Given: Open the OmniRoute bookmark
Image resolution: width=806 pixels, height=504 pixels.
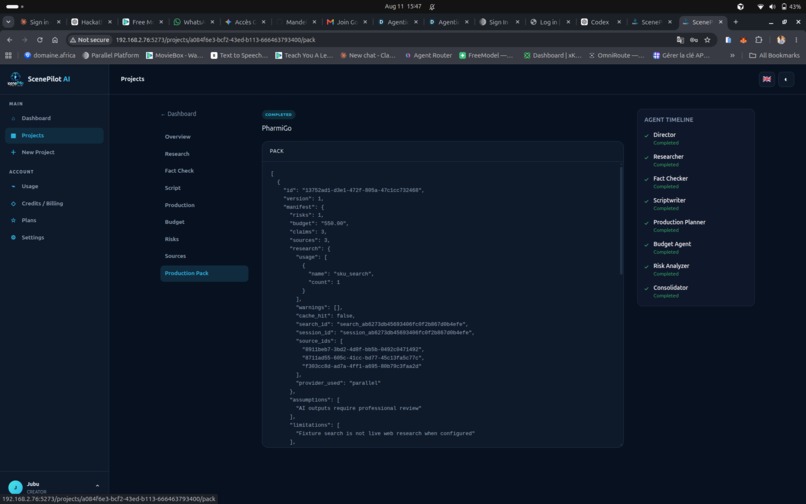Looking at the screenshot, I should [616, 55].
